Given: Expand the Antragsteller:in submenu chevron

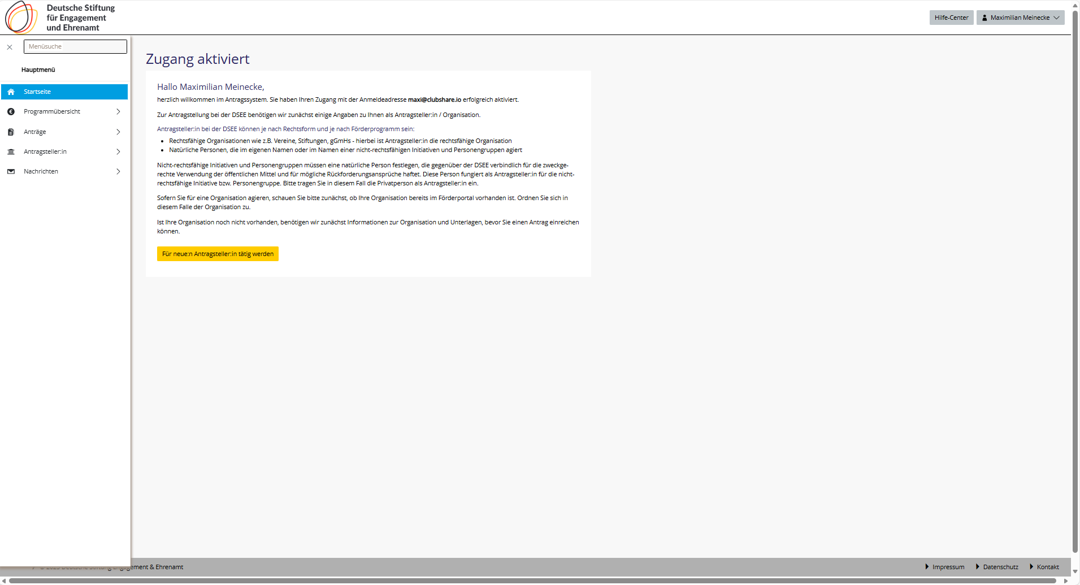Looking at the screenshot, I should [x=118, y=152].
